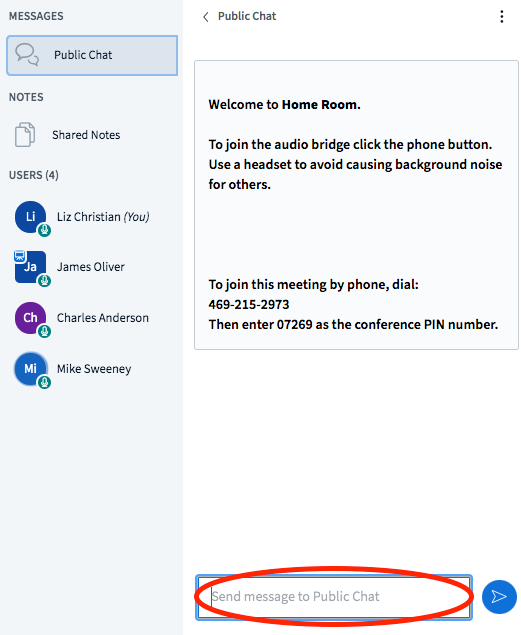This screenshot has height=635, width=521.
Task: Hide Public Chat with the back chevron
Action: tap(206, 17)
